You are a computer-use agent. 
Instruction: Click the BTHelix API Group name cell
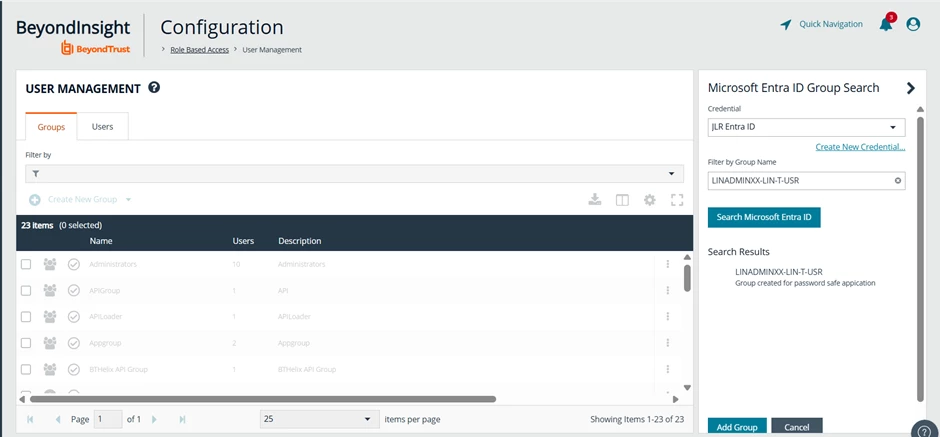119,369
